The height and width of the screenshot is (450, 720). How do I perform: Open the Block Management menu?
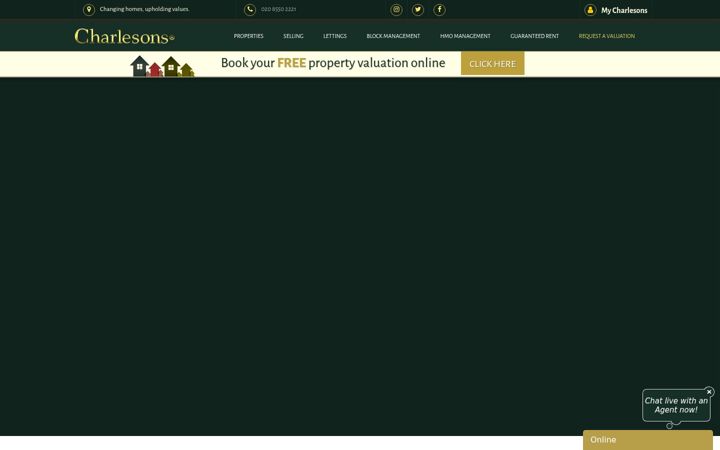click(x=393, y=36)
